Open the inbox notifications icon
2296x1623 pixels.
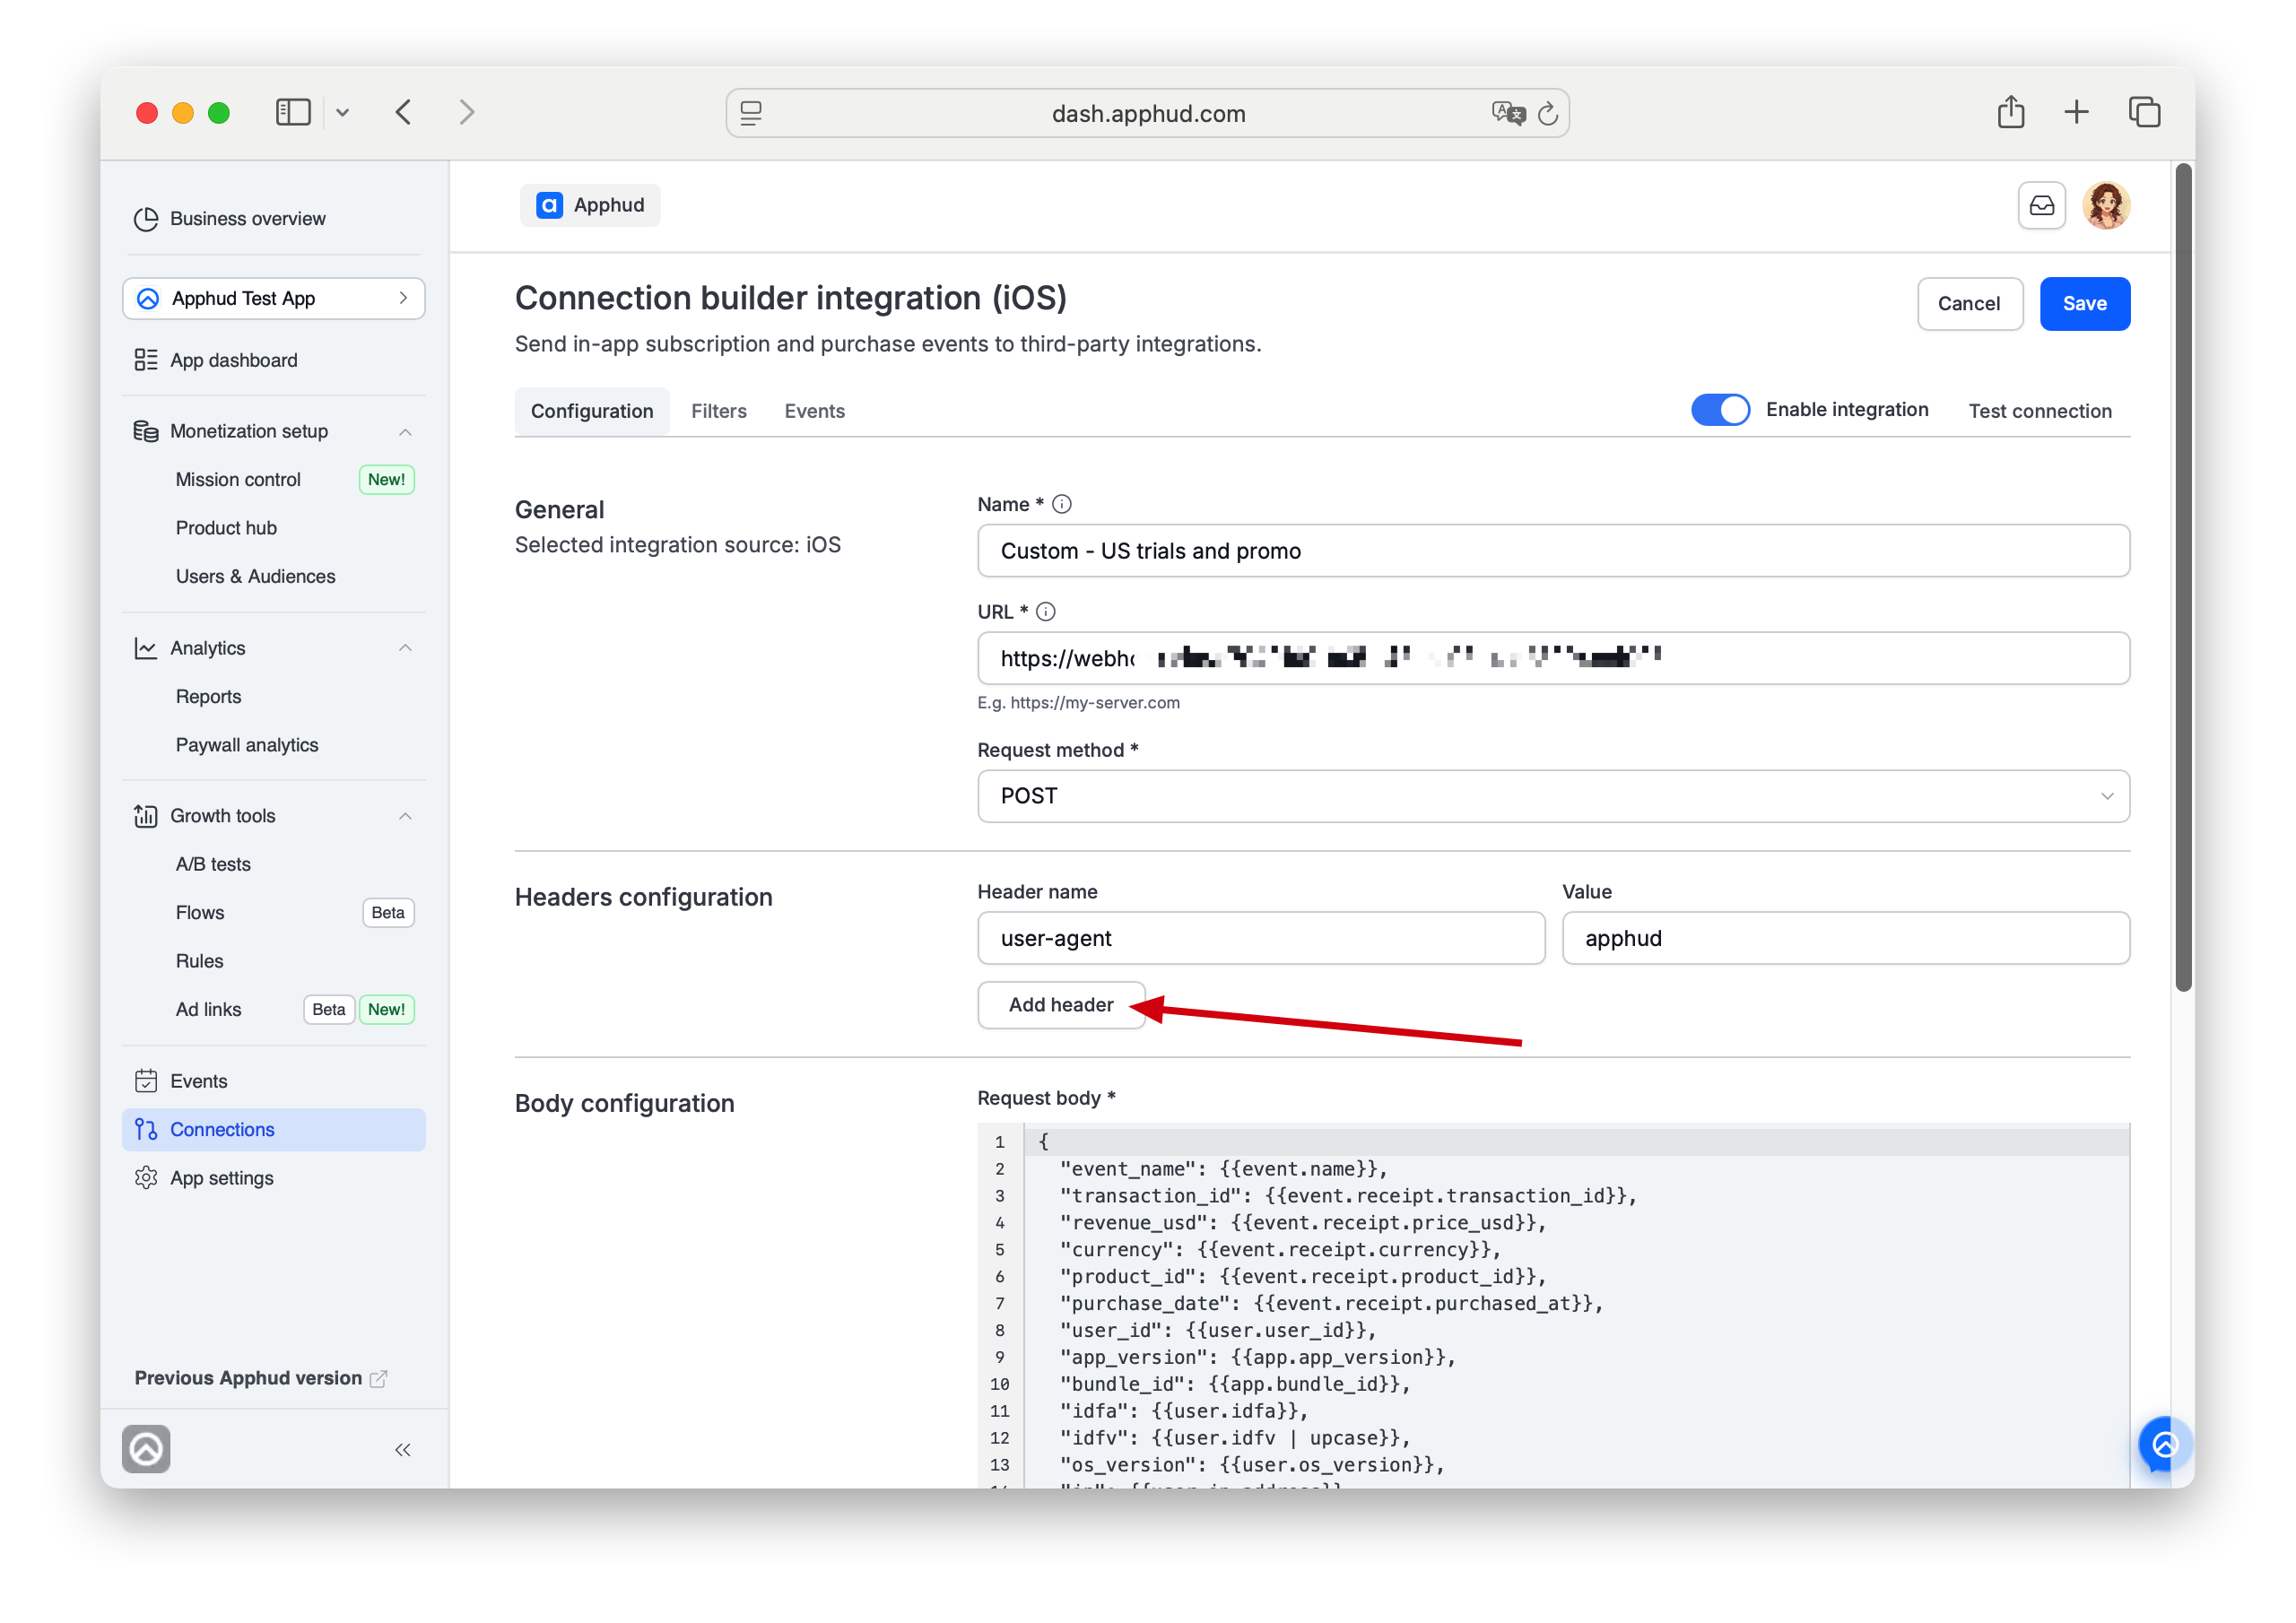click(x=2041, y=206)
